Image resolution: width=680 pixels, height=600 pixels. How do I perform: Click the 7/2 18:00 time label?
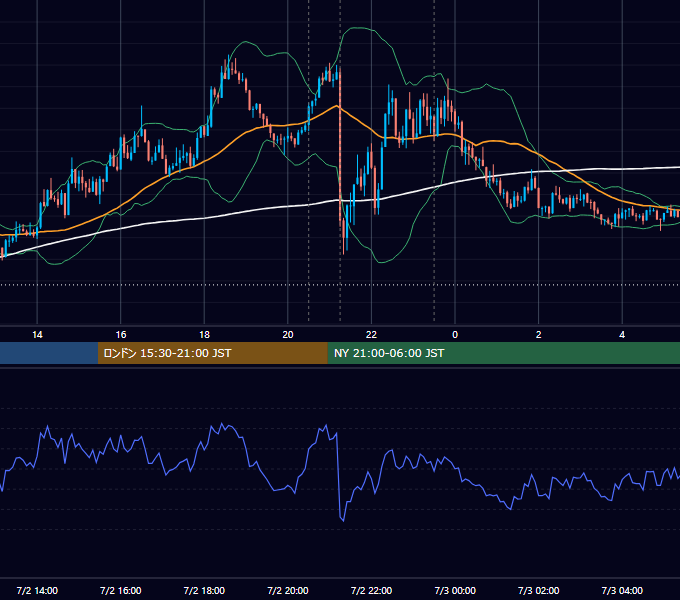(204, 590)
